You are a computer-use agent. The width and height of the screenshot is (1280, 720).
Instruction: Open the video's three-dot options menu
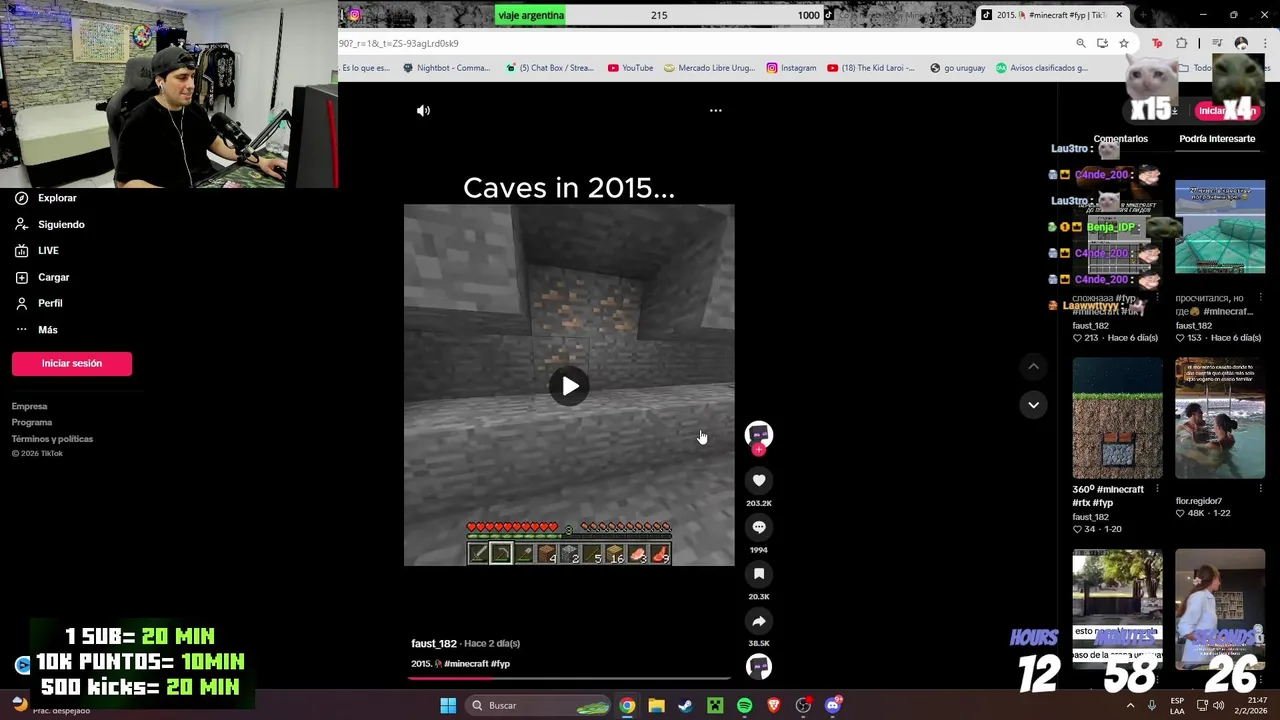[715, 111]
